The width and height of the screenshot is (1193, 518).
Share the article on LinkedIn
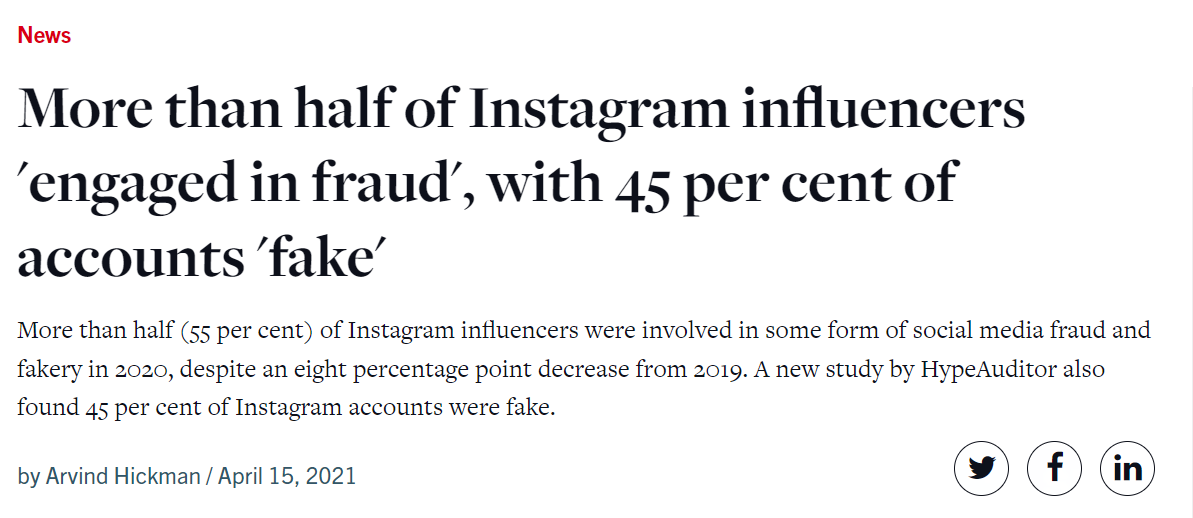point(1128,469)
